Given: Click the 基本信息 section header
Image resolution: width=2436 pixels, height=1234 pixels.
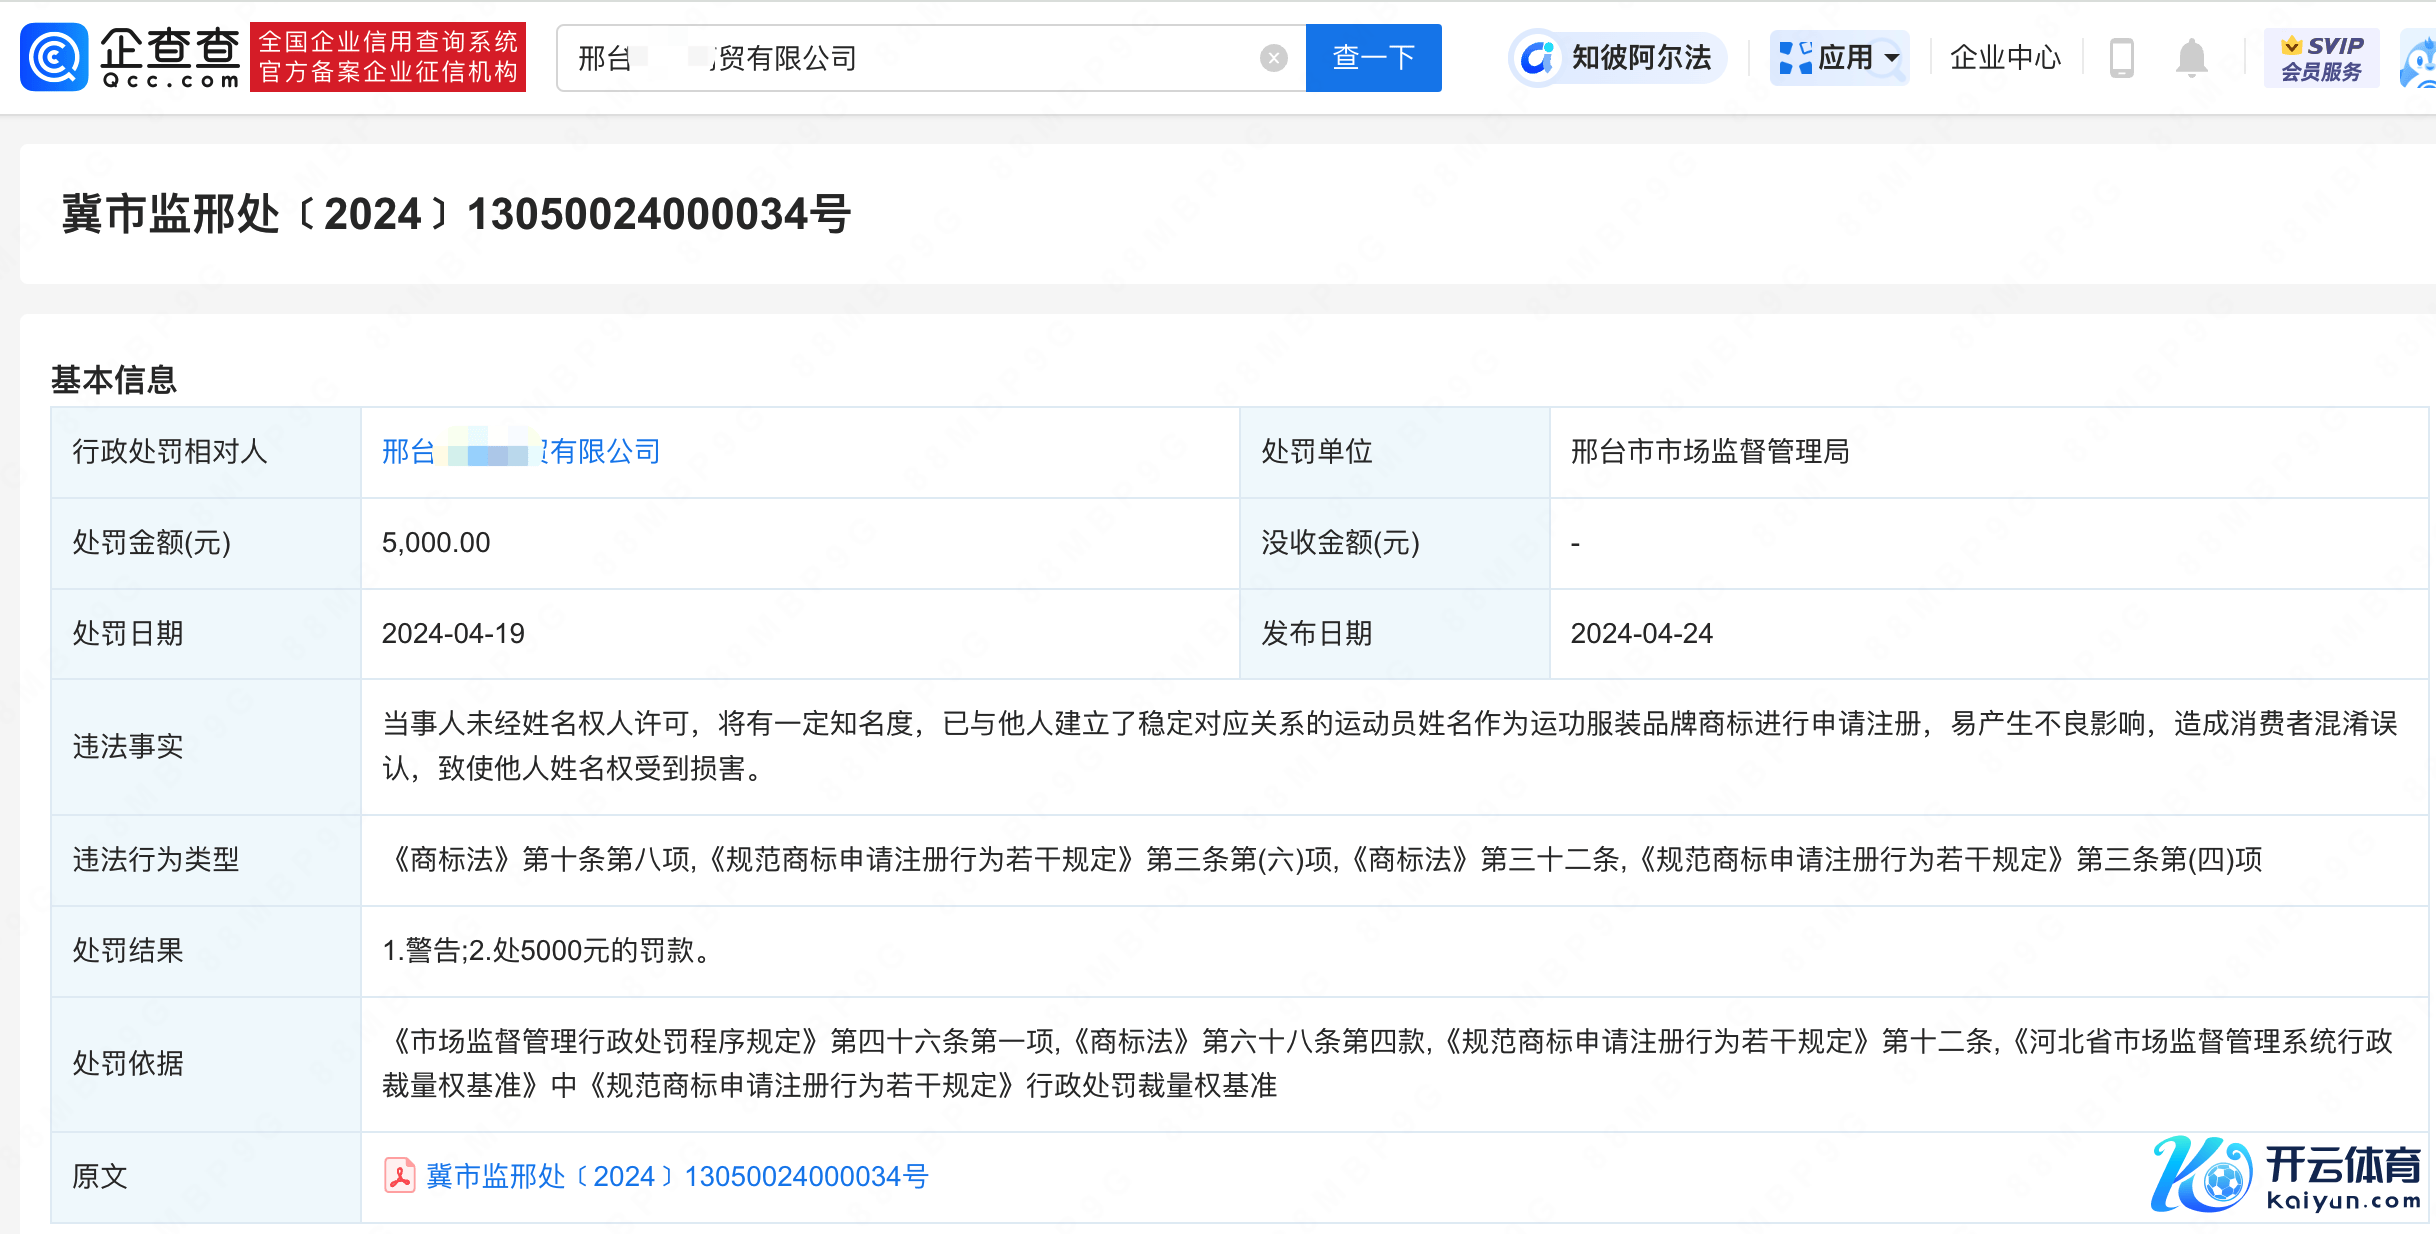Looking at the screenshot, I should pyautogui.click(x=114, y=380).
